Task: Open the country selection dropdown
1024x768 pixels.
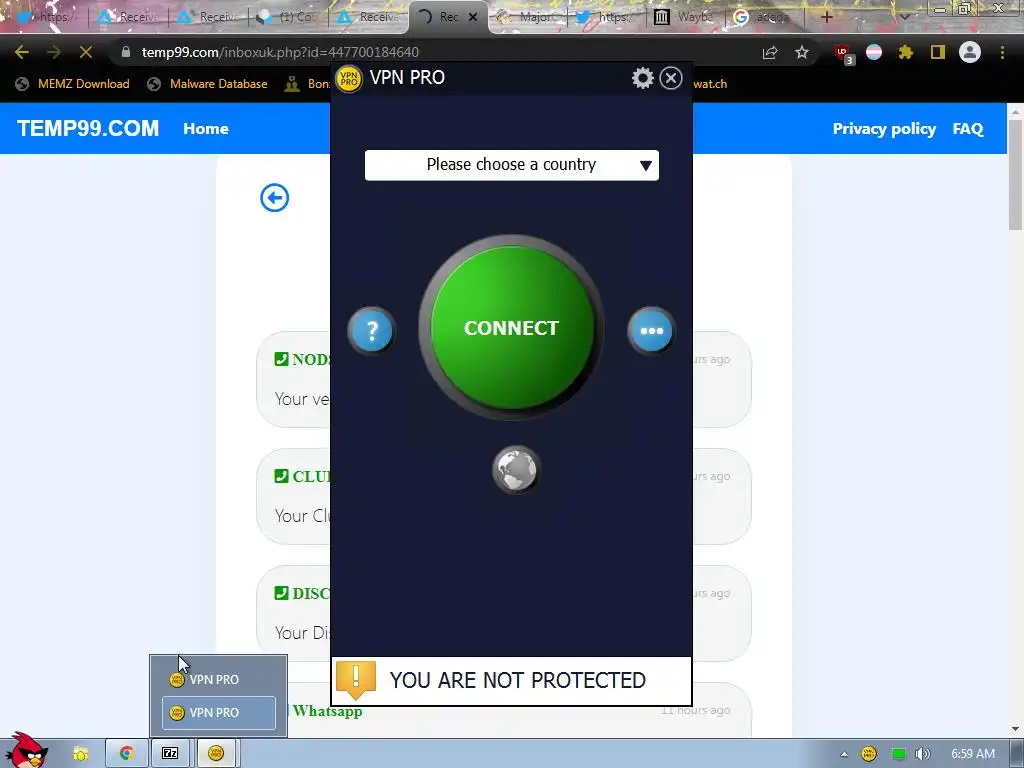Action: pos(511,165)
